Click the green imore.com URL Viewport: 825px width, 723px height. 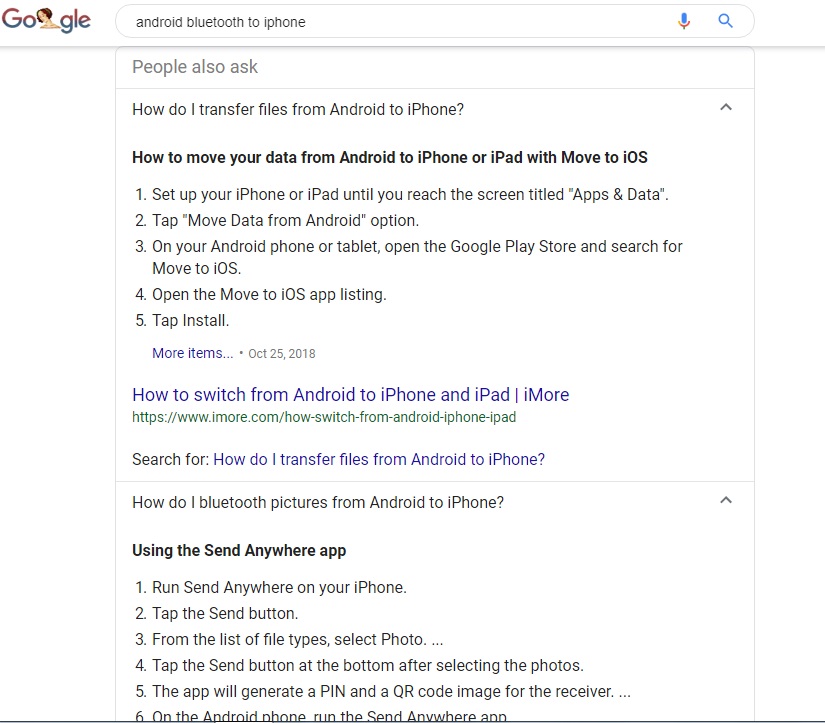324,417
